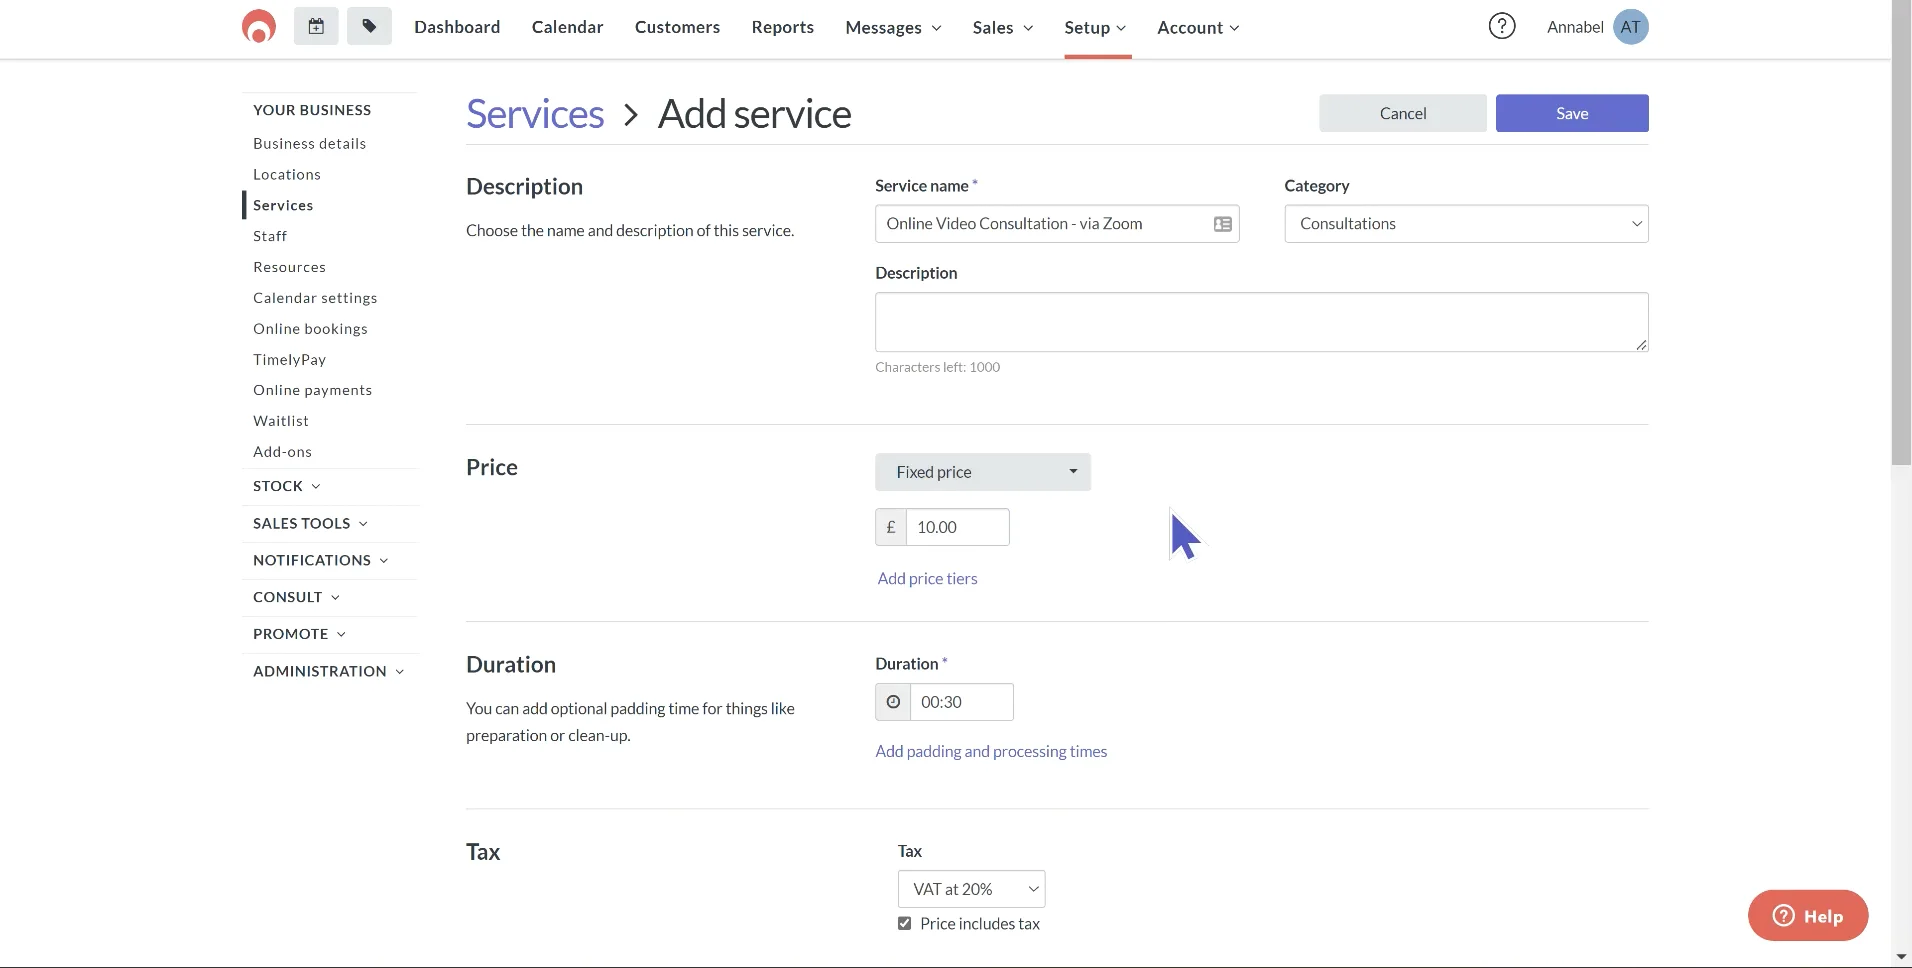Open the Fixed price dropdown
The image size is (1912, 968).
[983, 472]
